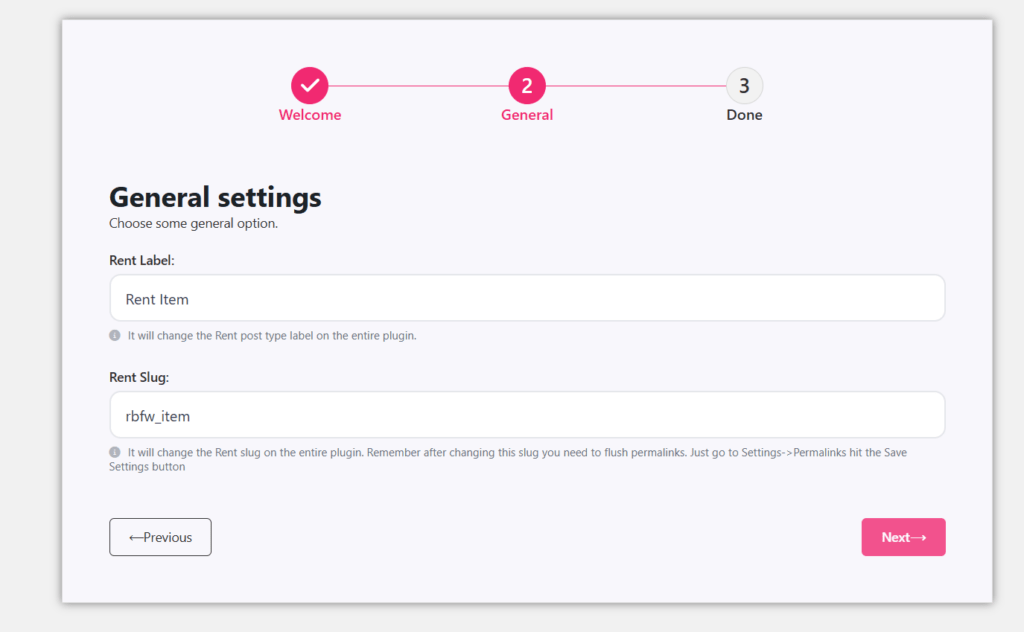1024x632 pixels.
Task: Click the General settings heading
Action: [x=215, y=197]
